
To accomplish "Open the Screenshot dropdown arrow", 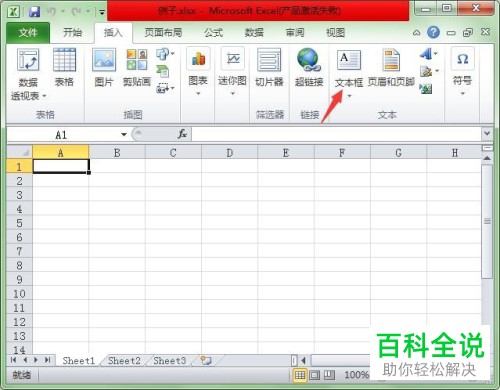I will (173, 88).
